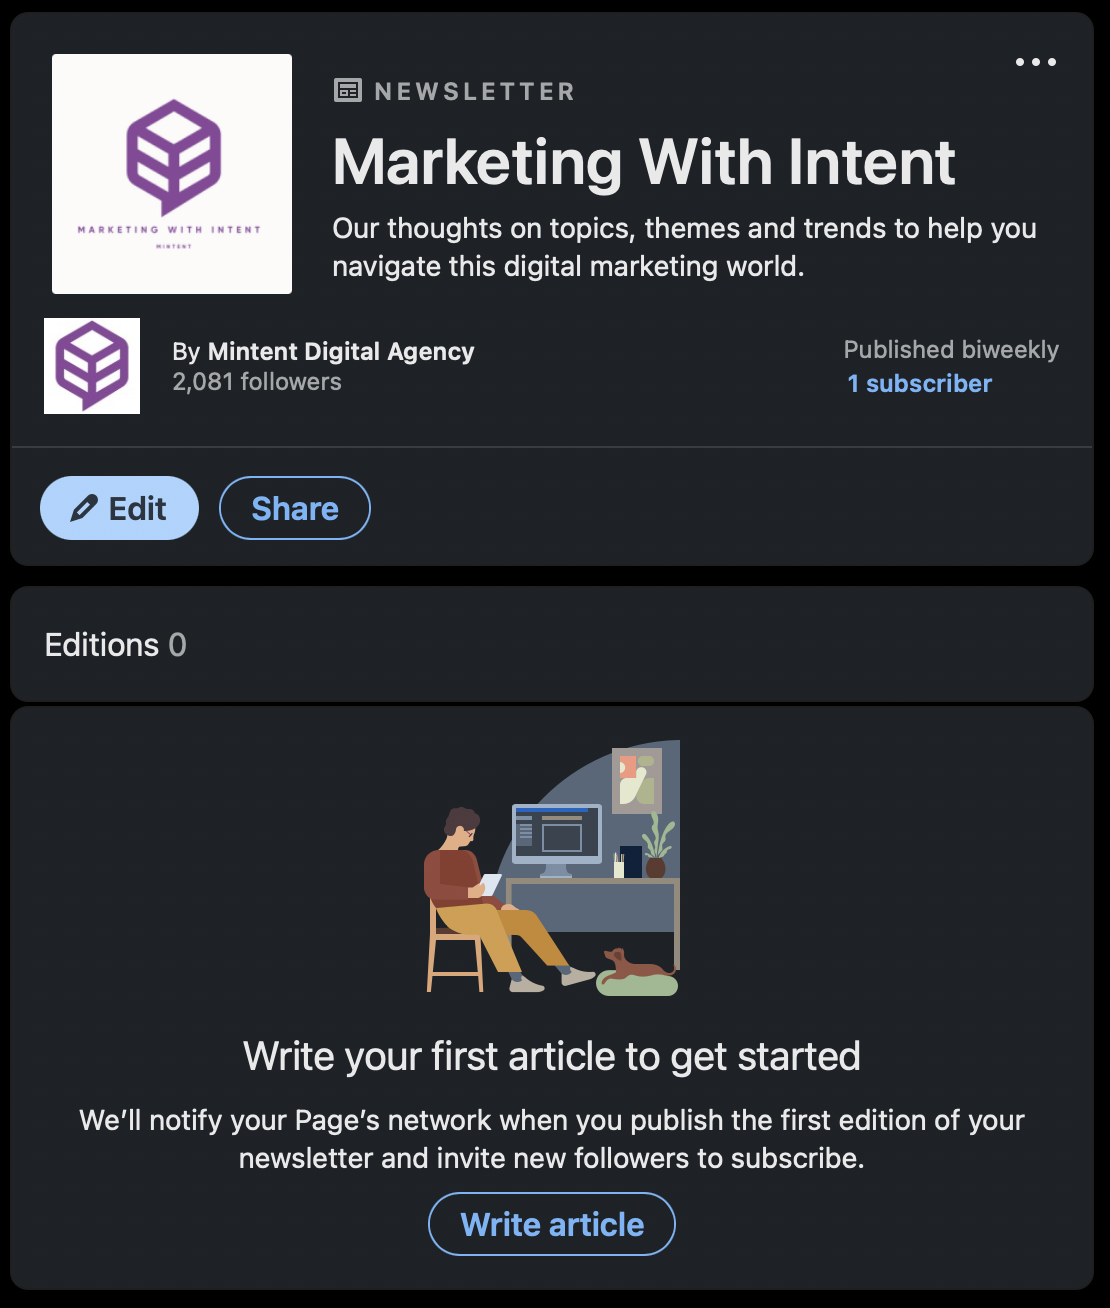Open the Marketing With Intent cover image

coord(172,174)
